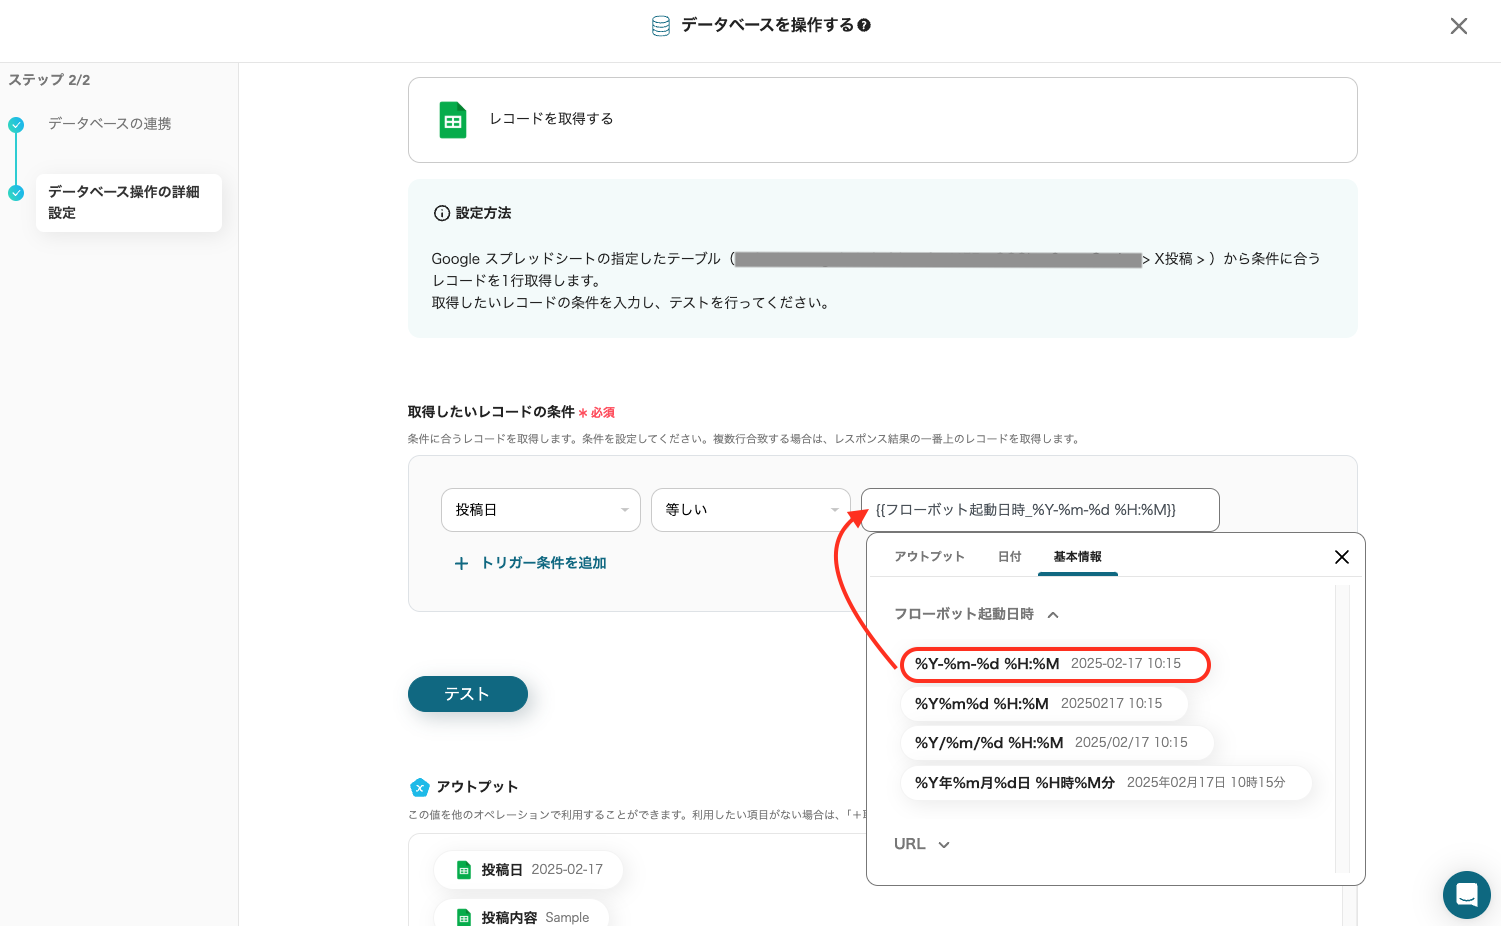
Task: Select the %Y年%m月%d日 %H時%M分 format option
Action: 1106,783
